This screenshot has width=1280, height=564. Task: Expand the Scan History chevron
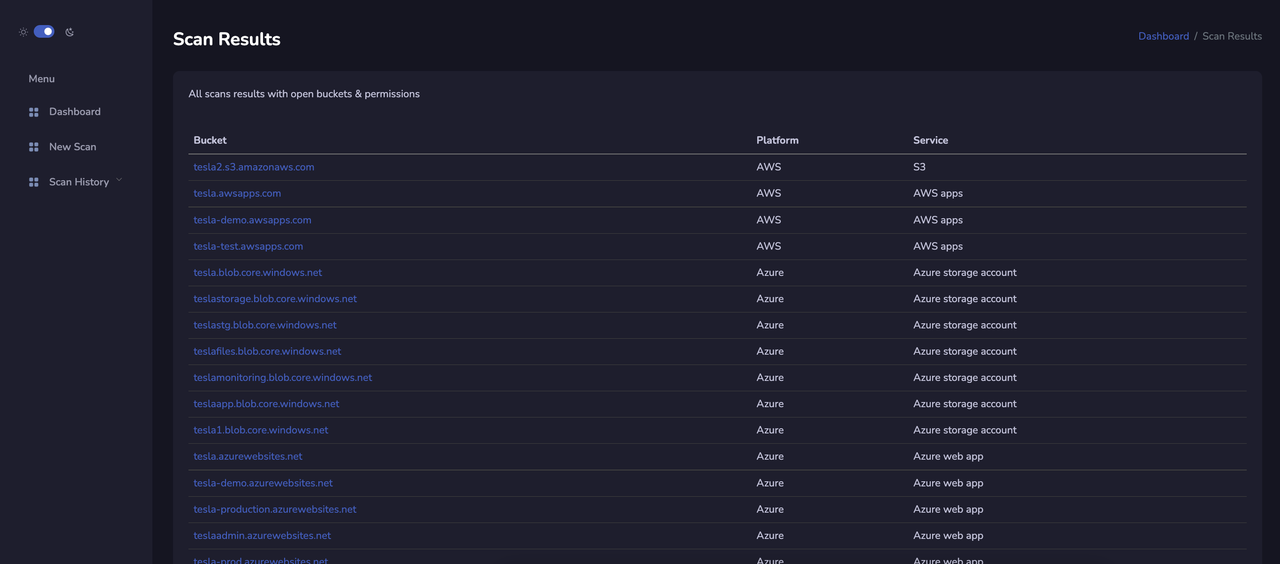pyautogui.click(x=119, y=180)
